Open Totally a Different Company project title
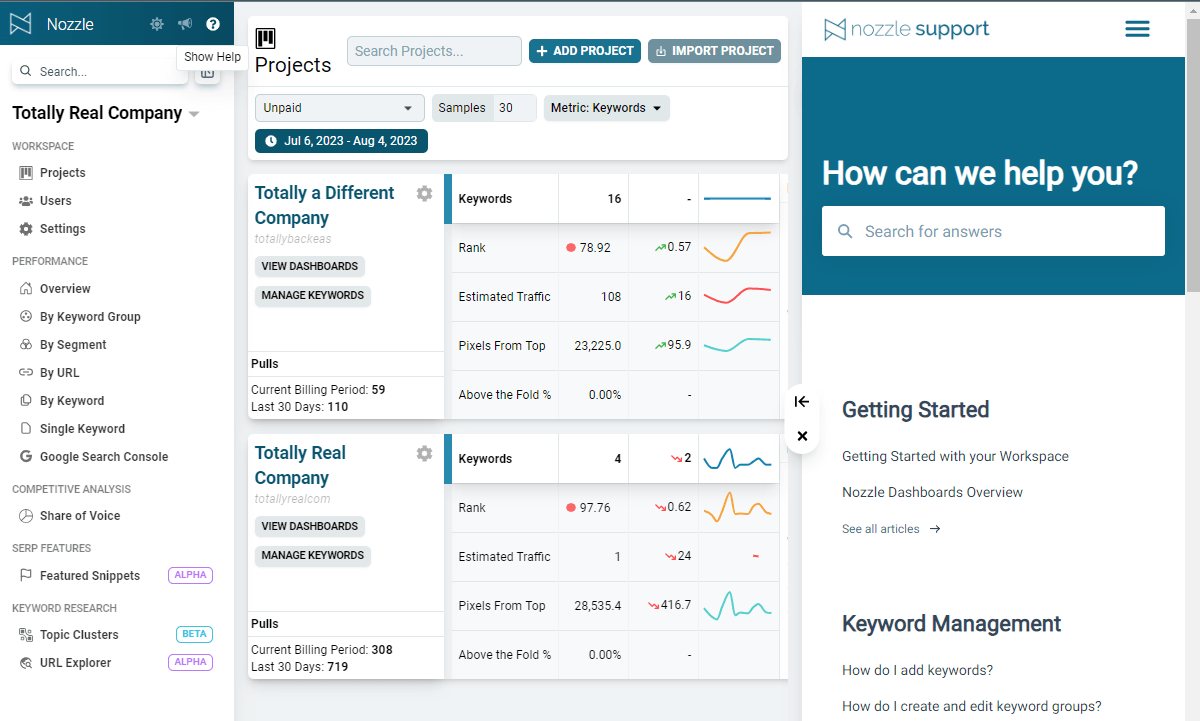Viewport: 1200px width, 721px height. pos(325,205)
